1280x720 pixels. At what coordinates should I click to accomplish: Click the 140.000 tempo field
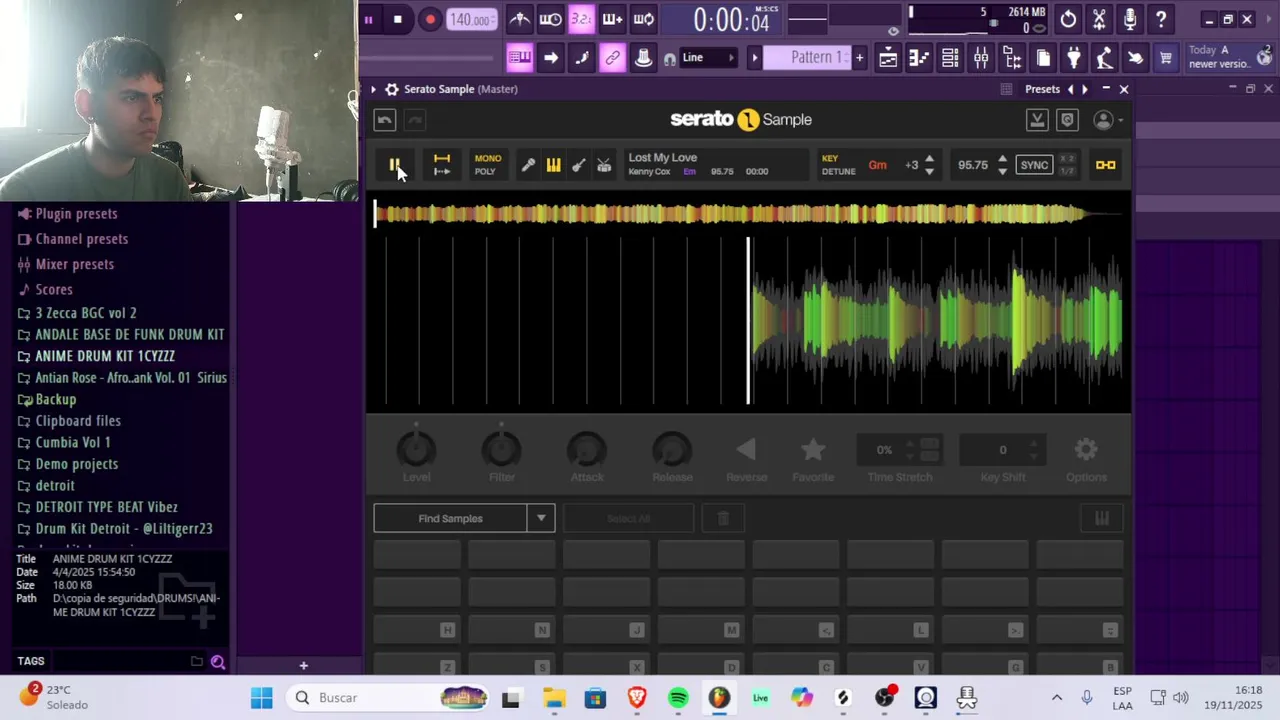[x=470, y=19]
